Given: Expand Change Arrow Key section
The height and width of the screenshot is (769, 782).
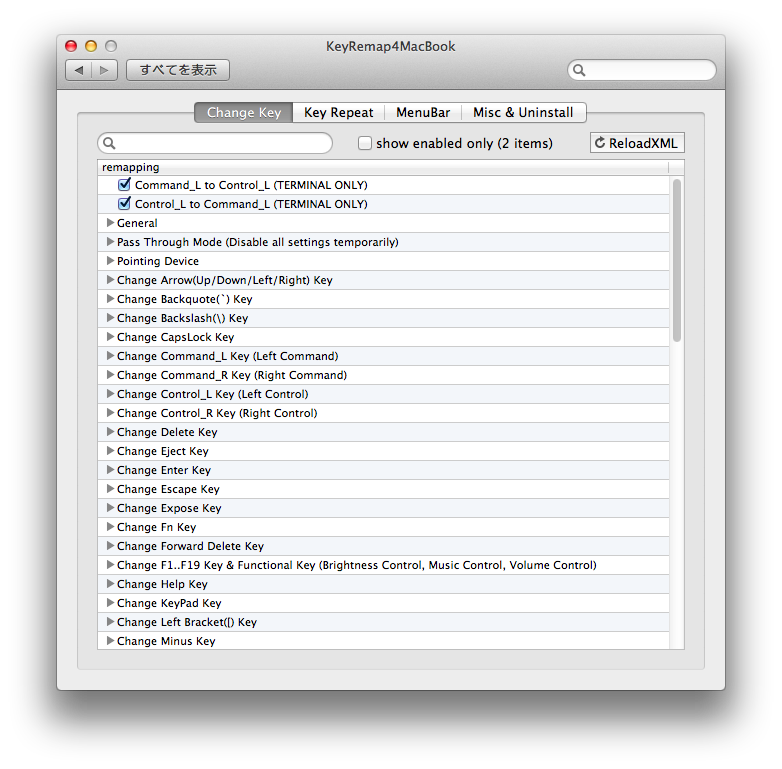Looking at the screenshot, I should 111,280.
